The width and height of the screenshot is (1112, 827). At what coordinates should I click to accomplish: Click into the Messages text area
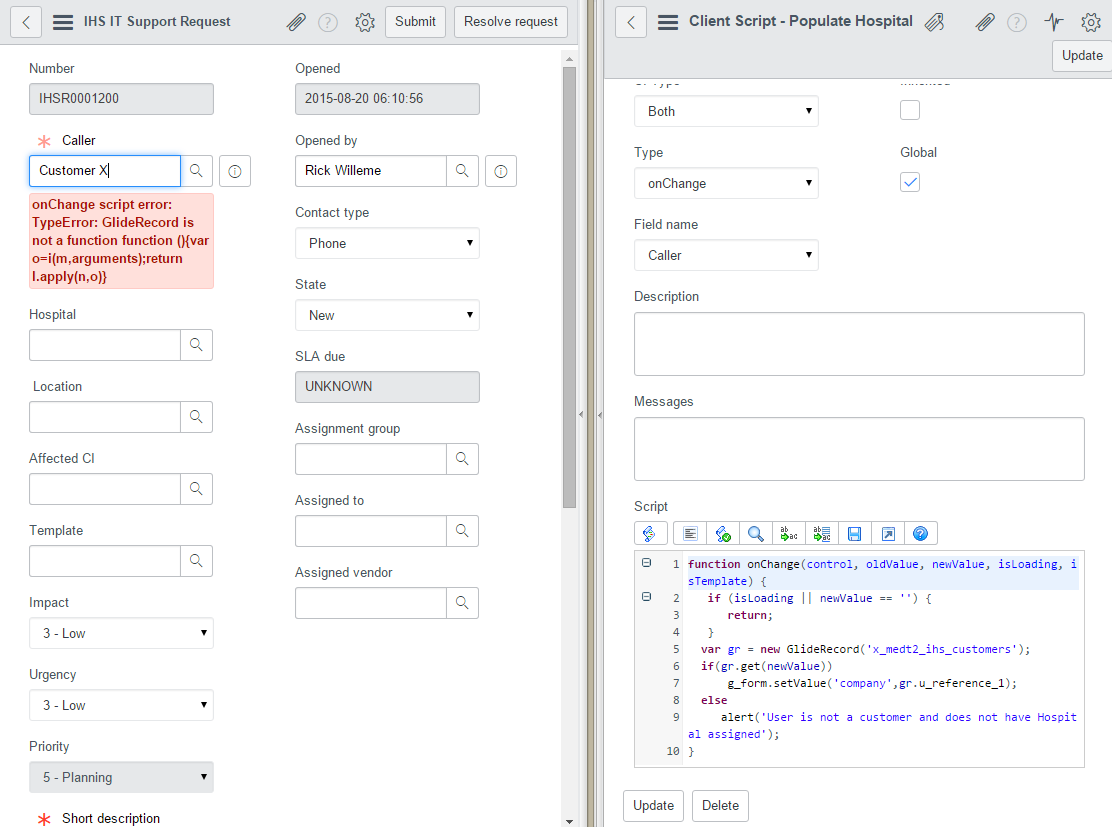[x=859, y=449]
